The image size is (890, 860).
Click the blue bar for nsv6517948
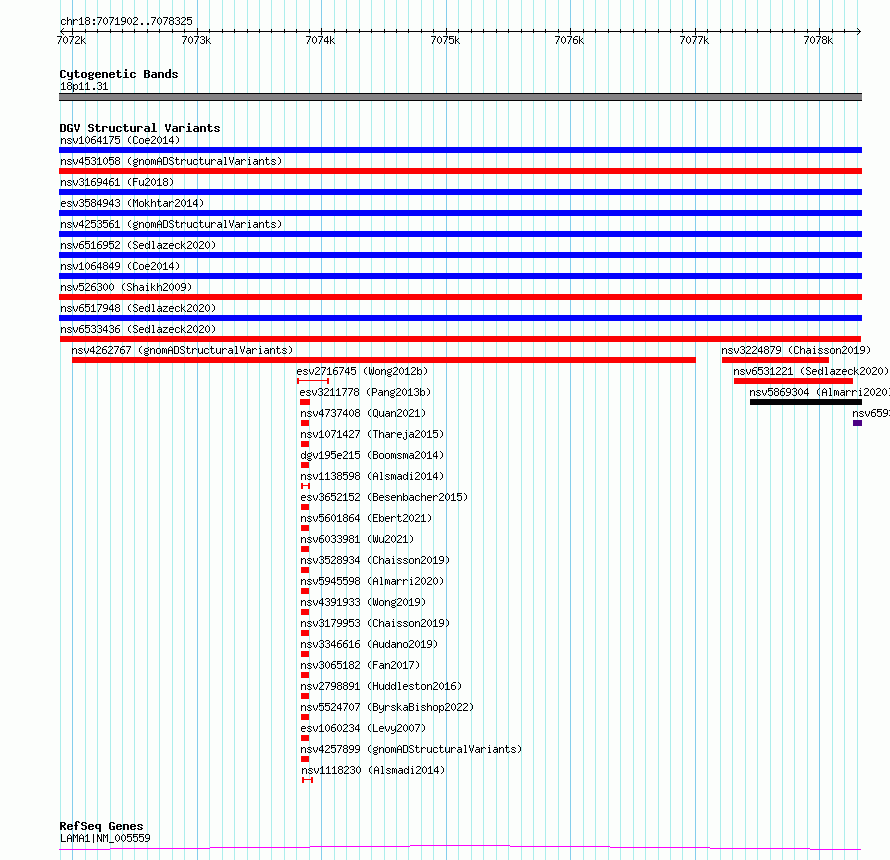pos(460,318)
